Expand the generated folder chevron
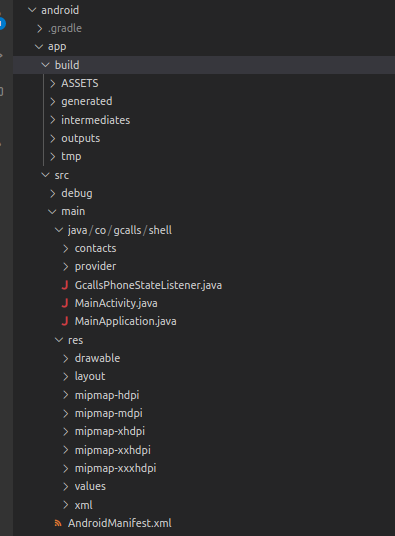 pos(53,102)
